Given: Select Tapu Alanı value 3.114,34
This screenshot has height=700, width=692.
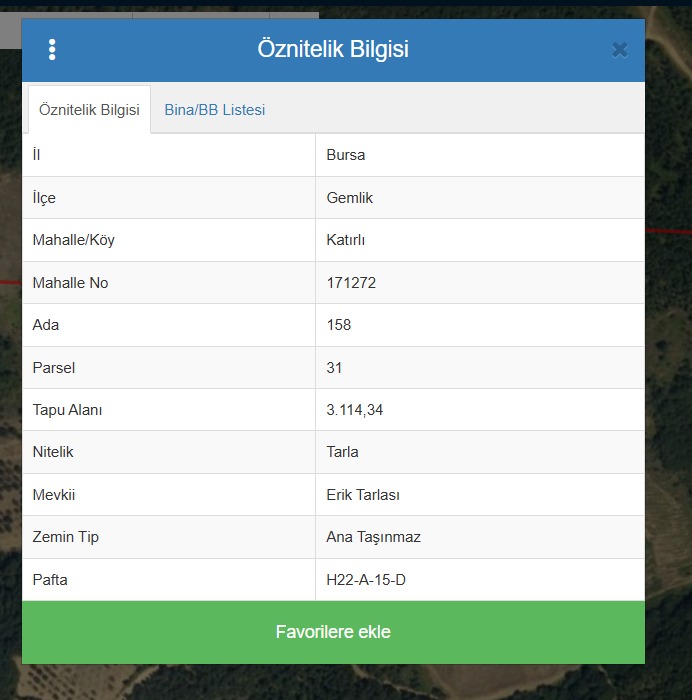Looking at the screenshot, I should point(354,410).
